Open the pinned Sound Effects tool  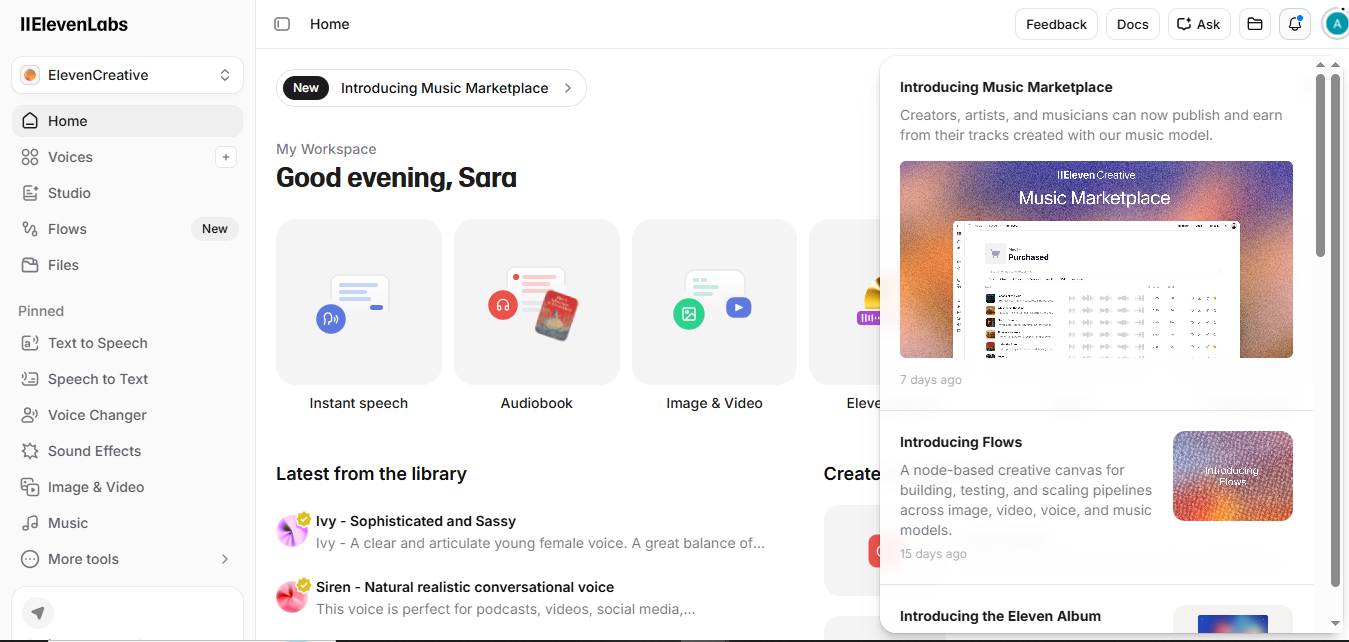pos(127,451)
